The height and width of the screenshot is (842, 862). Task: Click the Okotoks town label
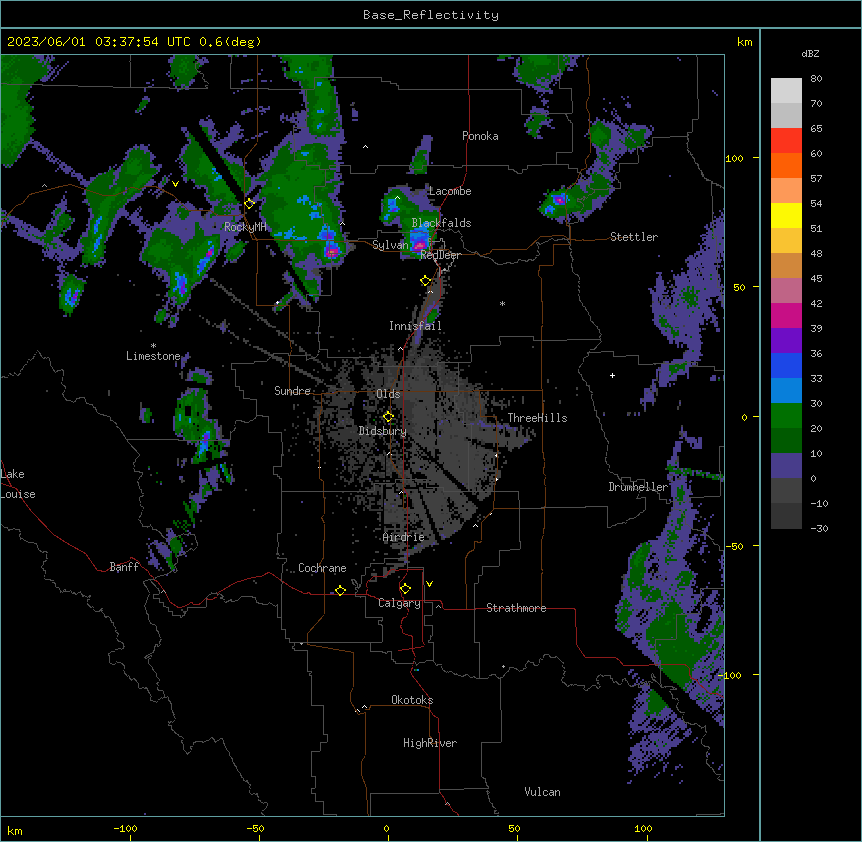click(412, 700)
